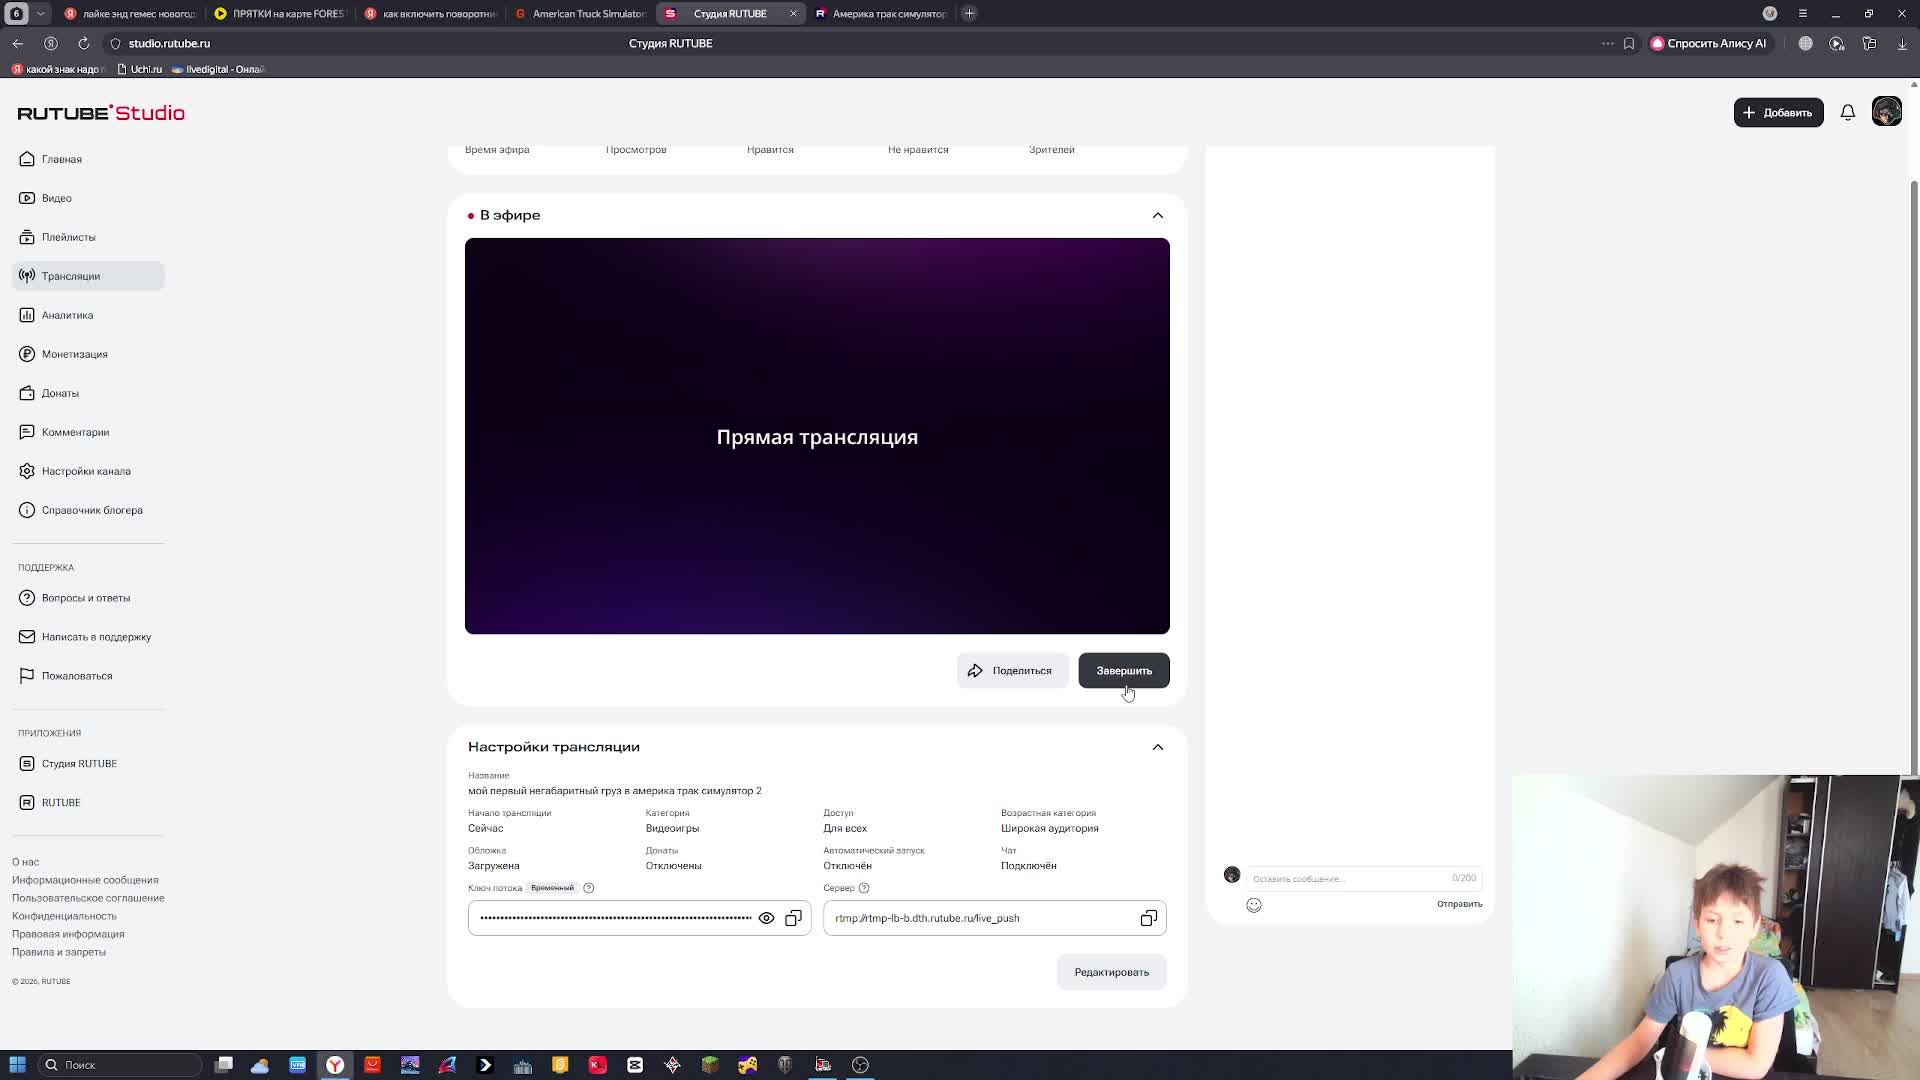Image resolution: width=1920 pixels, height=1080 pixels.
Task: Go to Аналитика in sidebar
Action: click(67, 315)
